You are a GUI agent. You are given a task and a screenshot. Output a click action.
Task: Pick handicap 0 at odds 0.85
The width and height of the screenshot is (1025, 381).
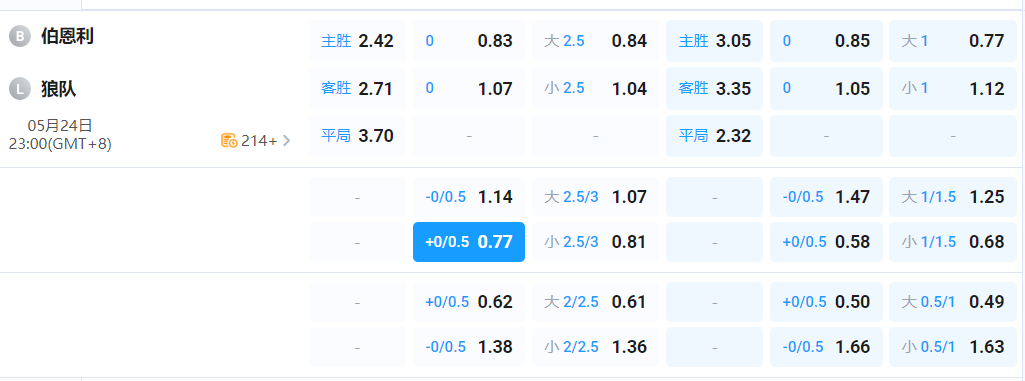tap(826, 41)
